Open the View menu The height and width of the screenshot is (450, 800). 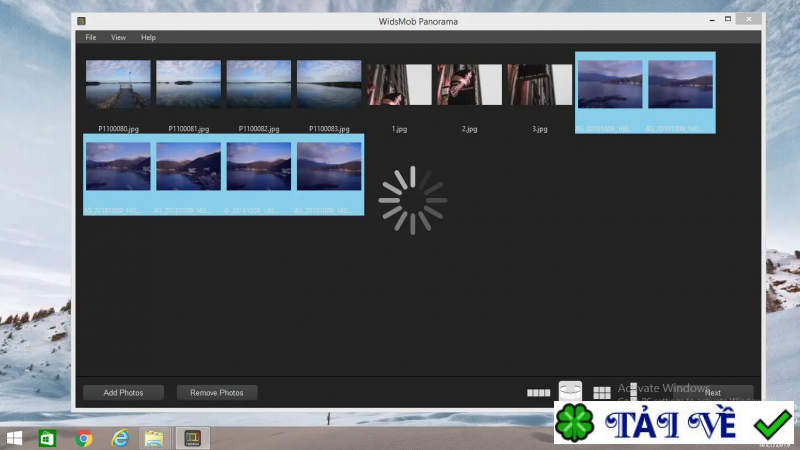pyautogui.click(x=118, y=37)
